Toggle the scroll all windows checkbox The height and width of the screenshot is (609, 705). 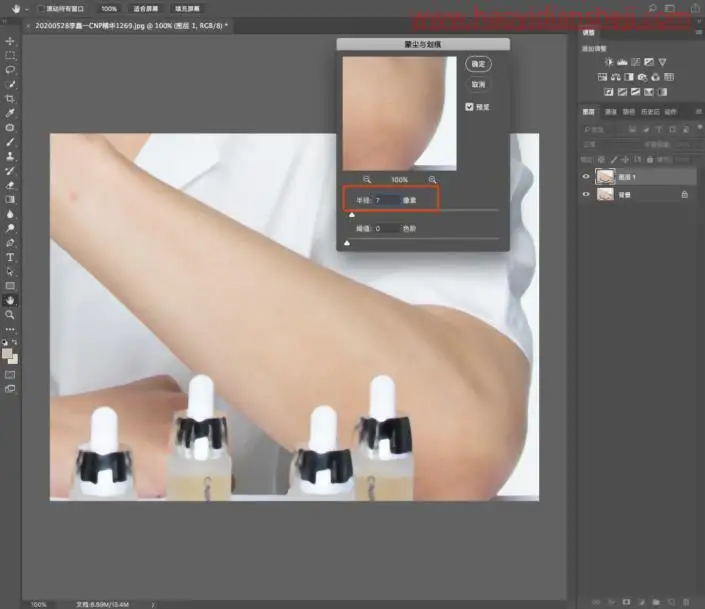(x=41, y=9)
